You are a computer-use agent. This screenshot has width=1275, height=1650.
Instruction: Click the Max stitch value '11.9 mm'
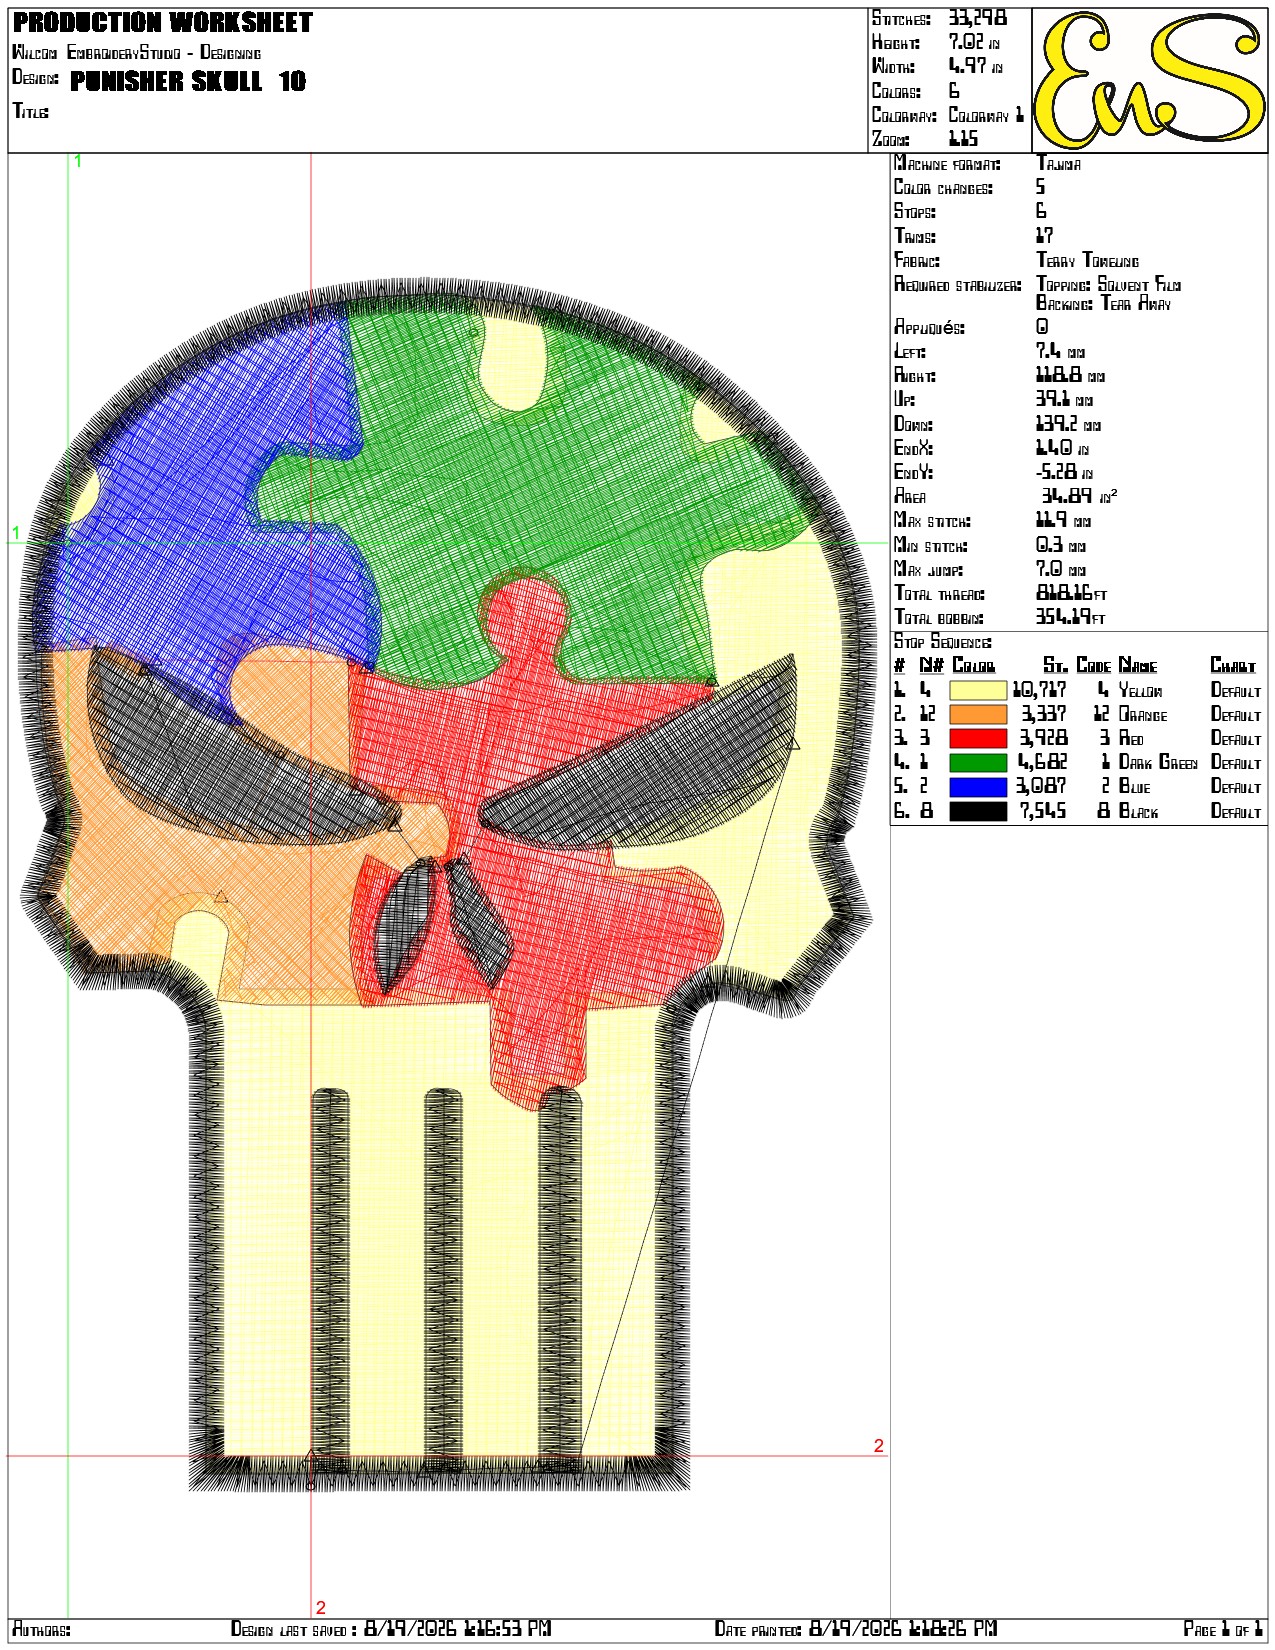point(1063,521)
